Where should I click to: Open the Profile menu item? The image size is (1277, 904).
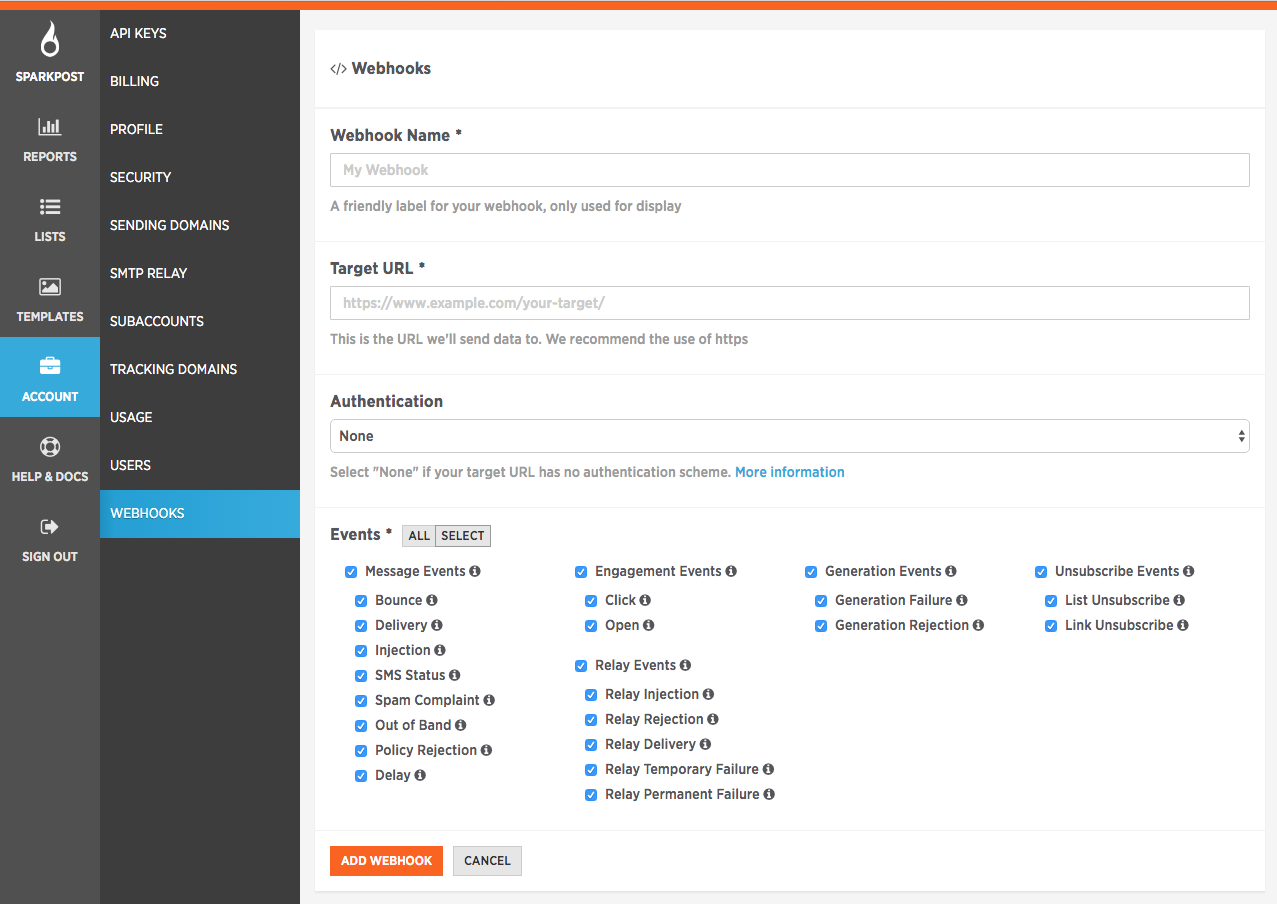click(200, 129)
